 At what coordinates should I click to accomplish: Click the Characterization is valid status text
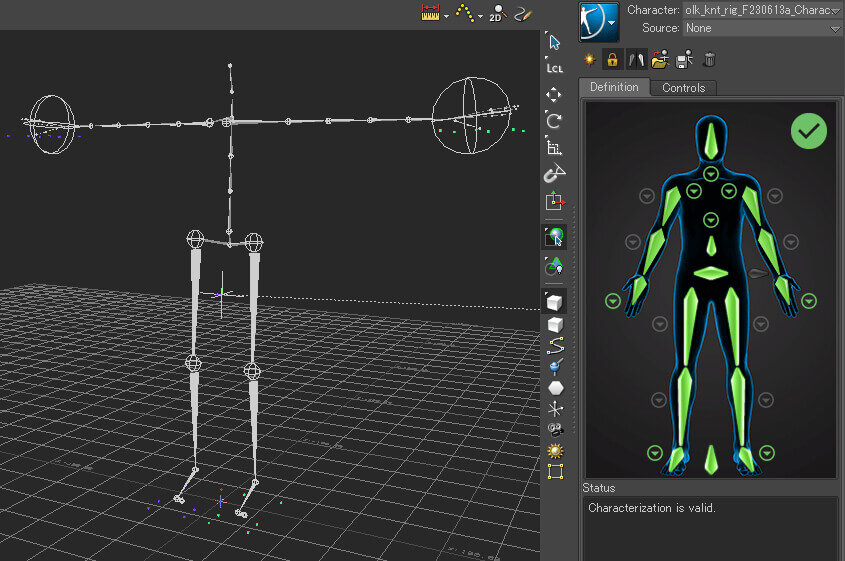[652, 508]
